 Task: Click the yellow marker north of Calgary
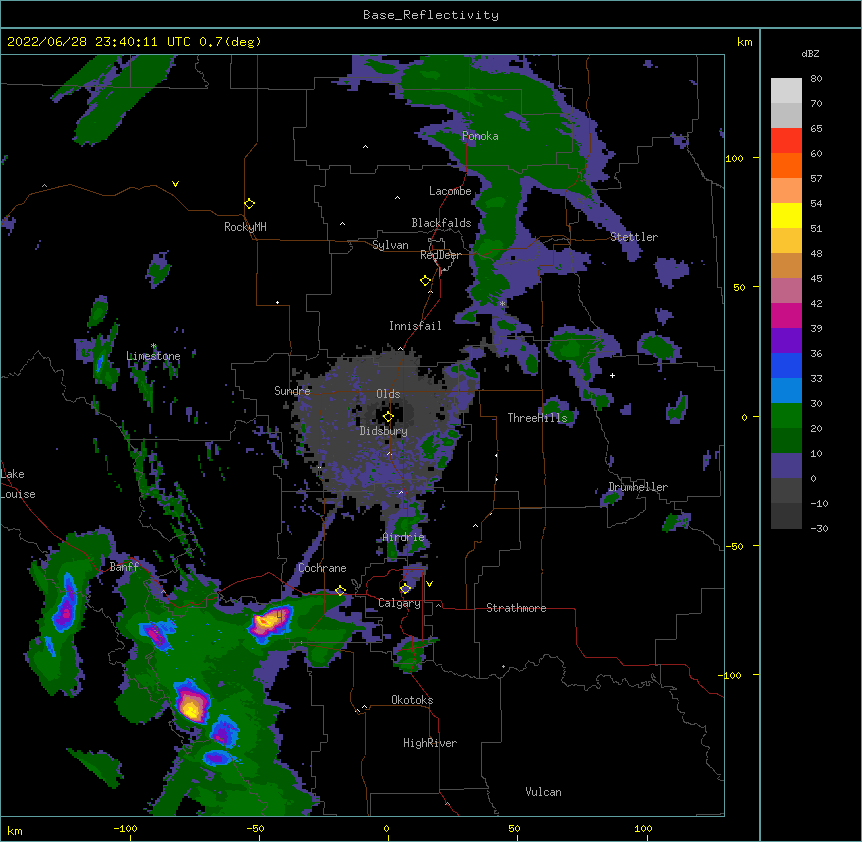(x=405, y=589)
